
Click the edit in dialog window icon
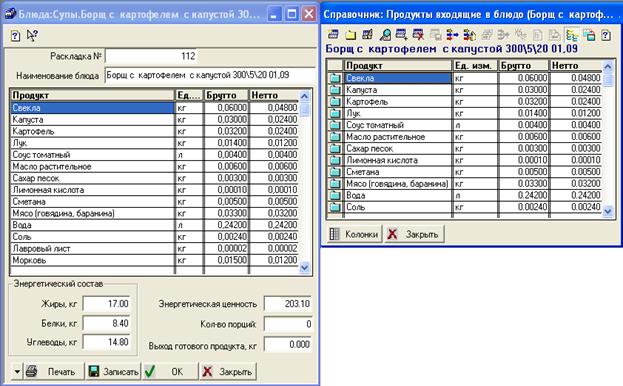coord(589,35)
